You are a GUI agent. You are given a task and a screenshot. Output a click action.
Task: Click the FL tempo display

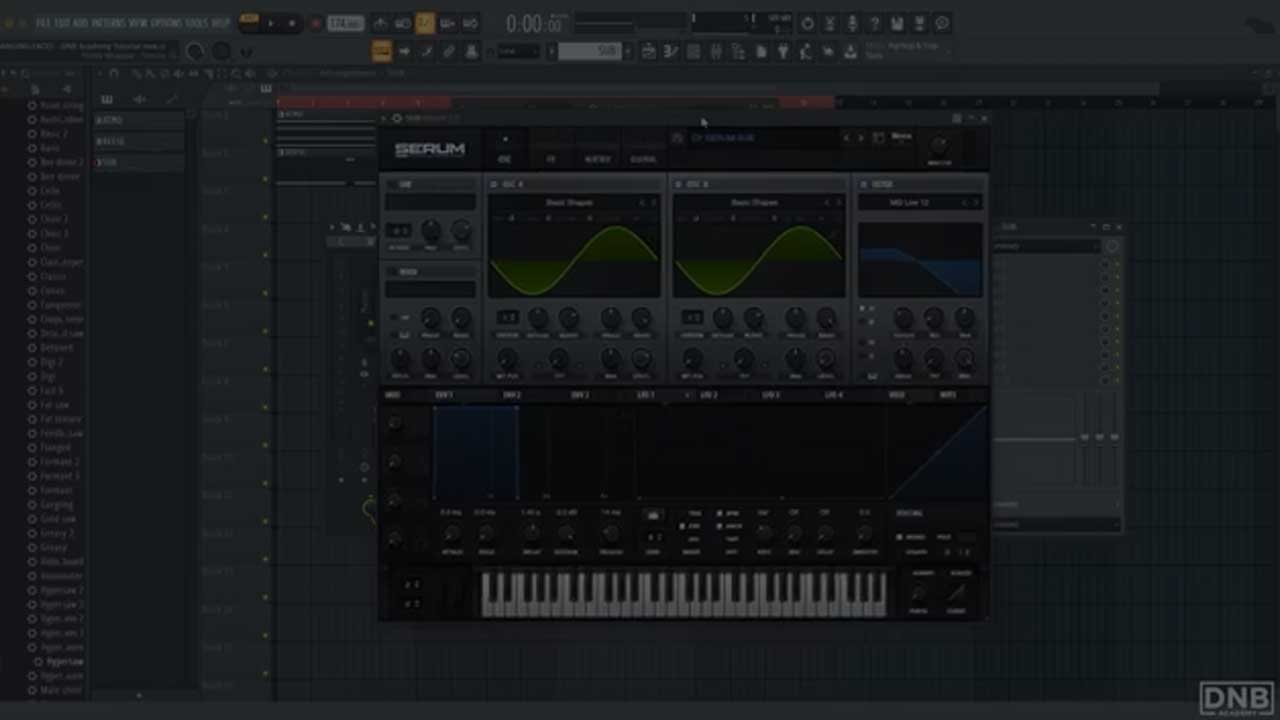[x=345, y=23]
